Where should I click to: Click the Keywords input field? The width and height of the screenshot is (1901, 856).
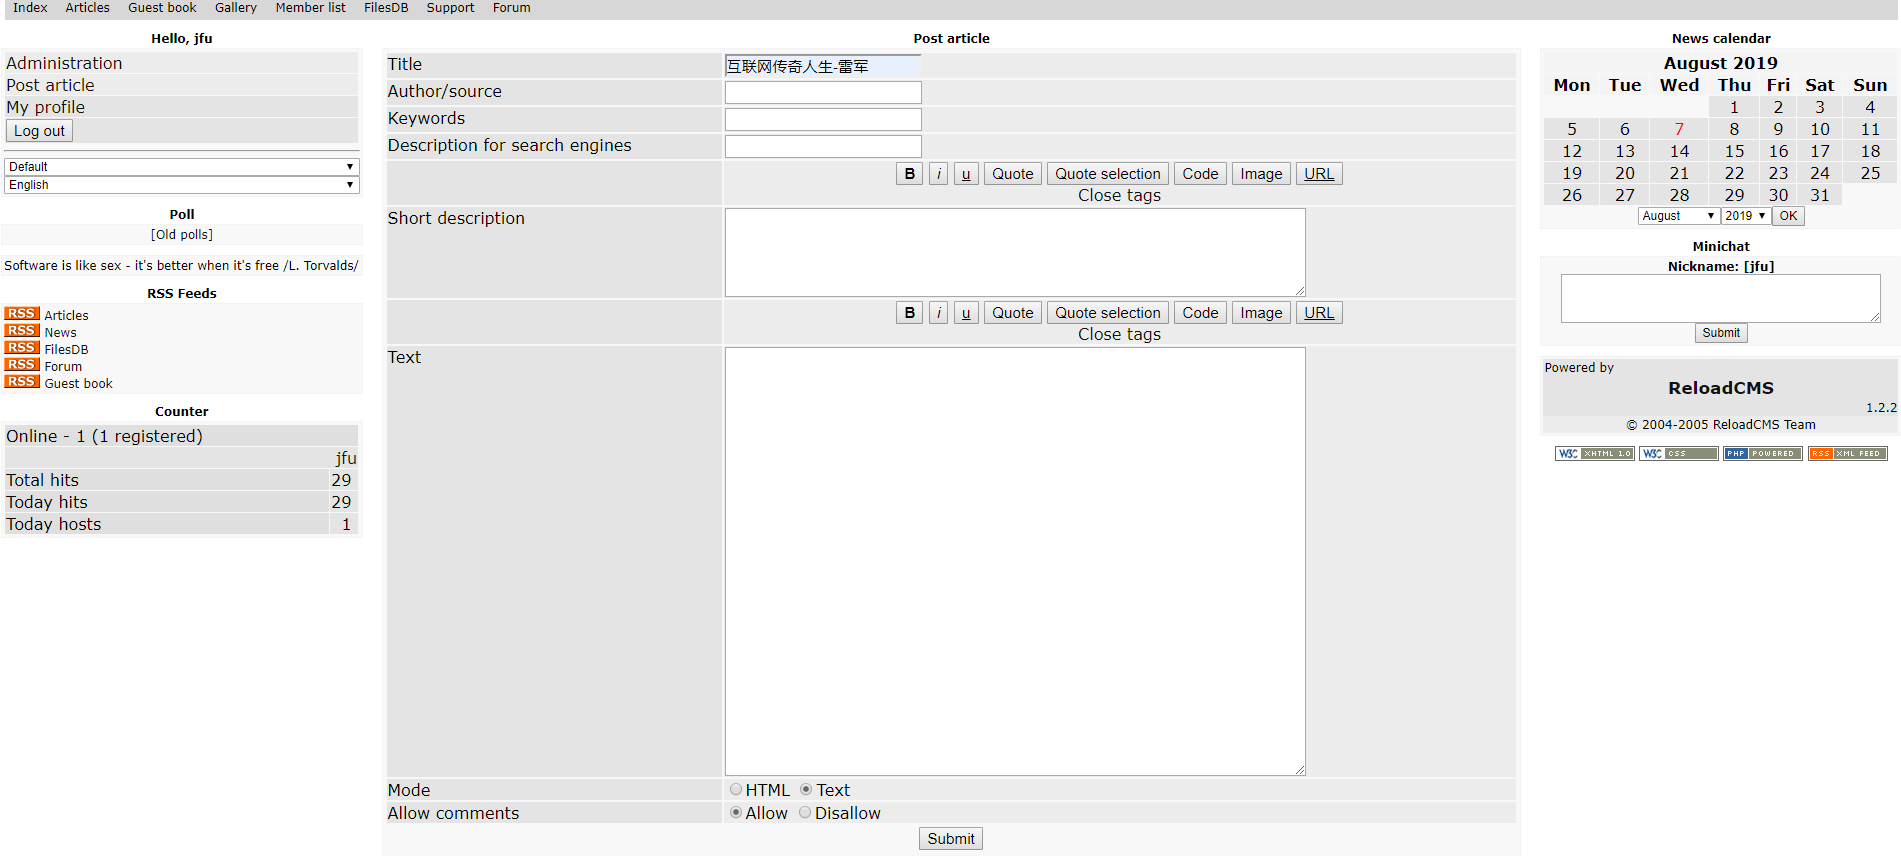(823, 120)
